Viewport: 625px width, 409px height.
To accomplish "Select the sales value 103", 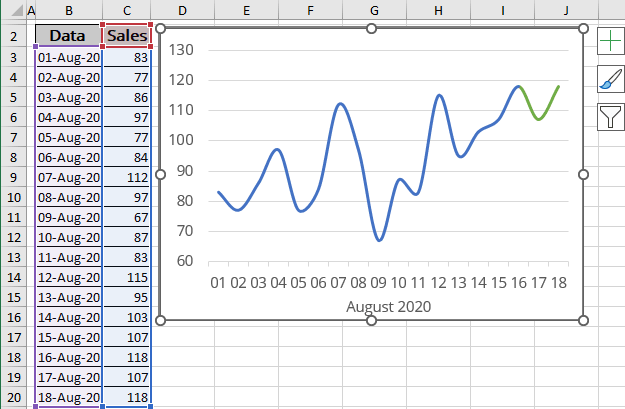I will click(127, 317).
